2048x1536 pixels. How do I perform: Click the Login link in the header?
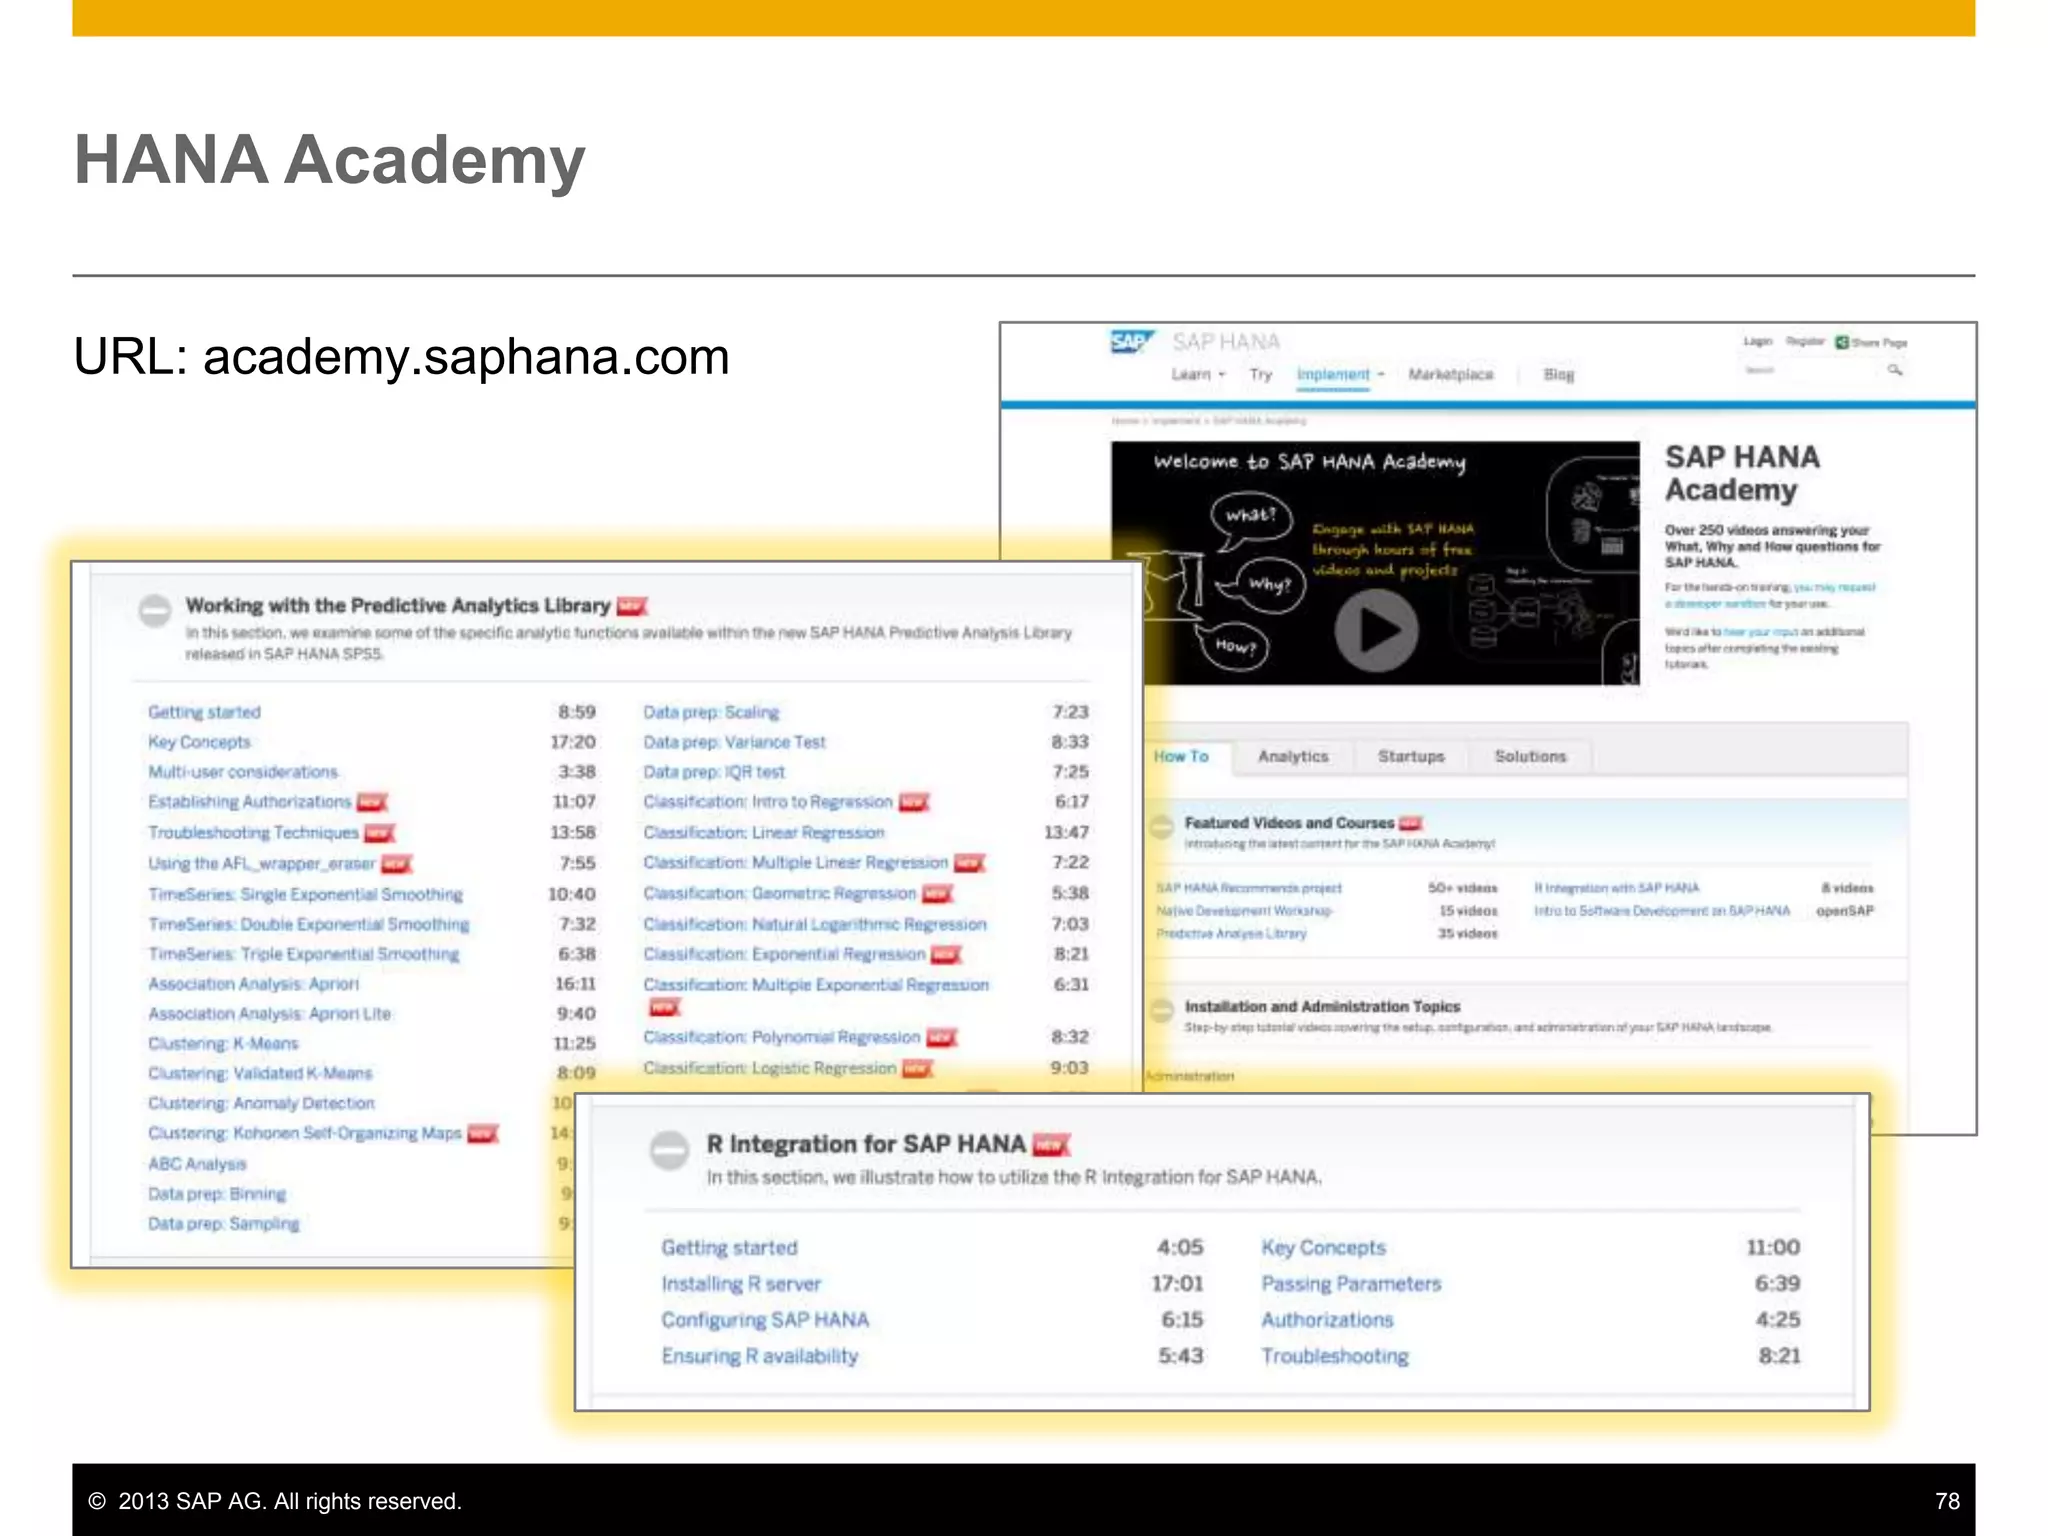1757,341
